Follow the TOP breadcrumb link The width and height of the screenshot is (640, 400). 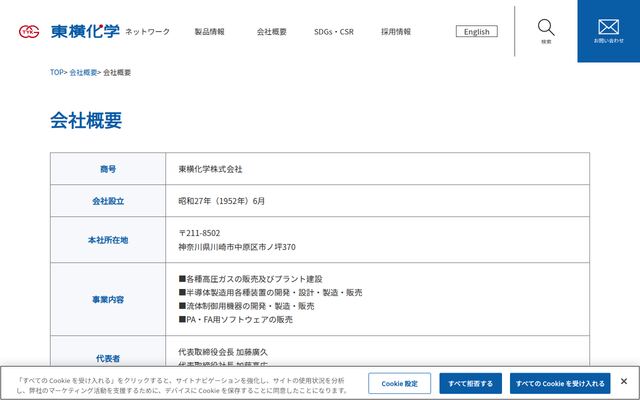tap(57, 72)
